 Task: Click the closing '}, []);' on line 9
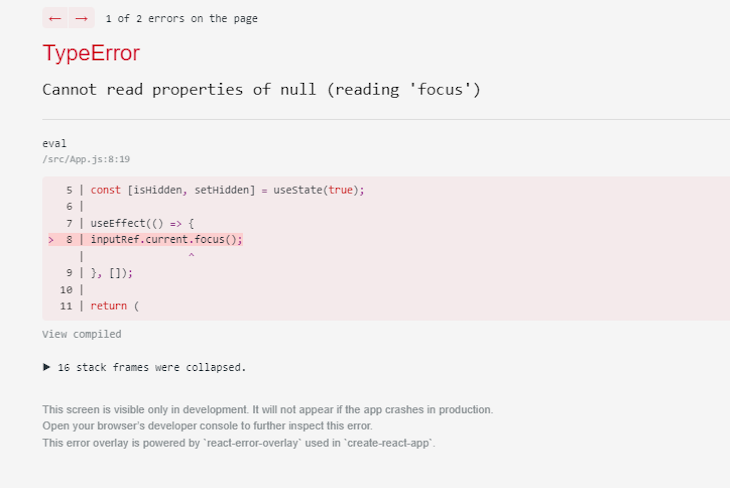tap(112, 273)
